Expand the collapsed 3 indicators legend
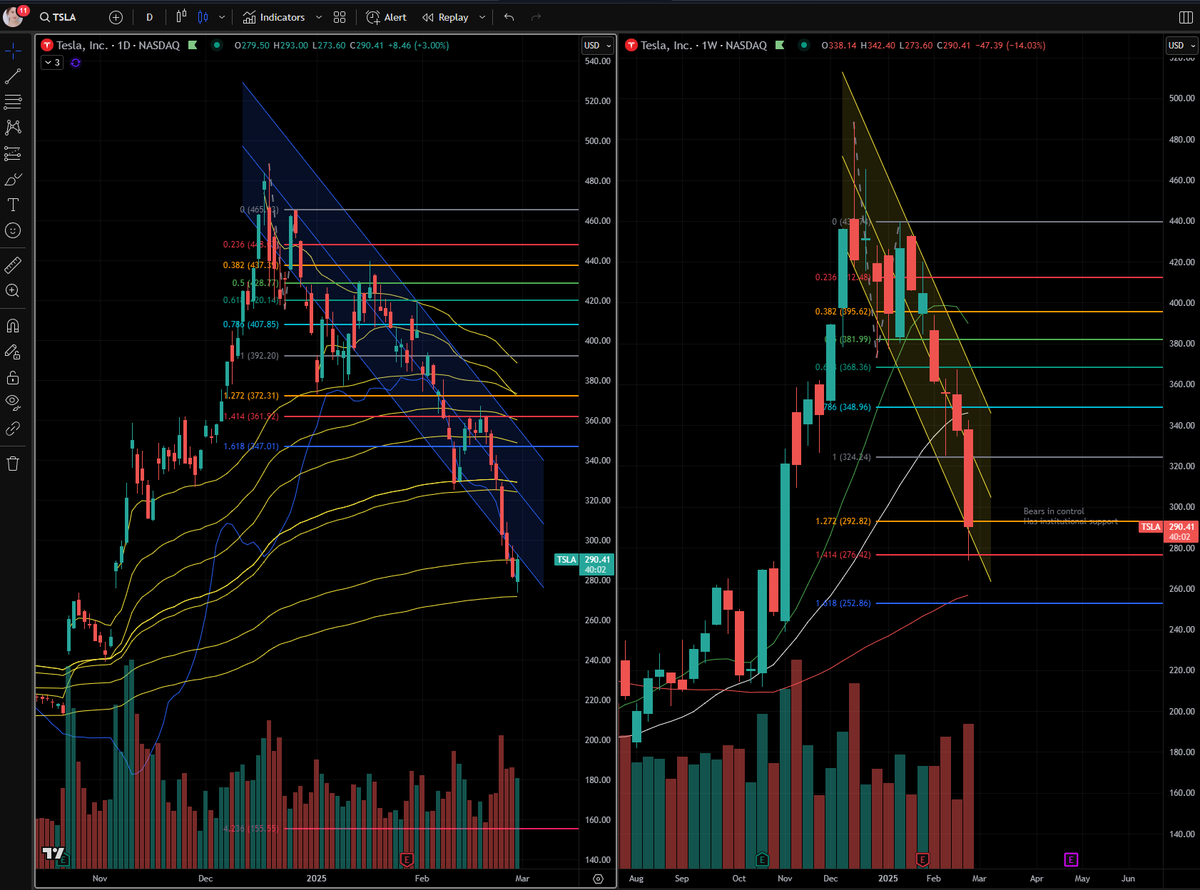1200x890 pixels. point(52,62)
